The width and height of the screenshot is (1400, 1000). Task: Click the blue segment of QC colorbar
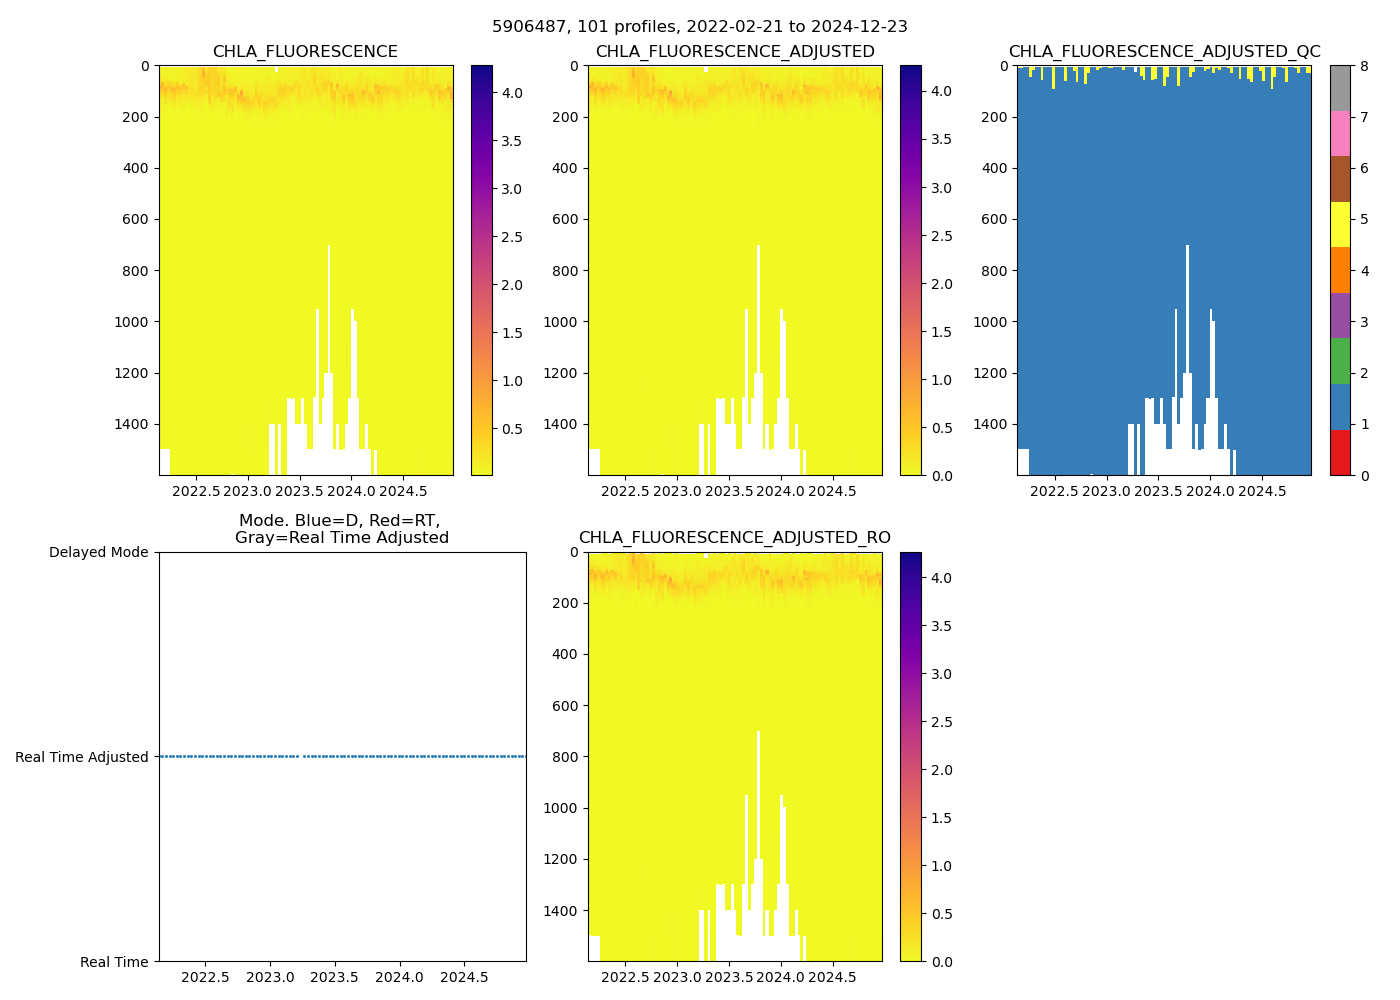(1340, 406)
